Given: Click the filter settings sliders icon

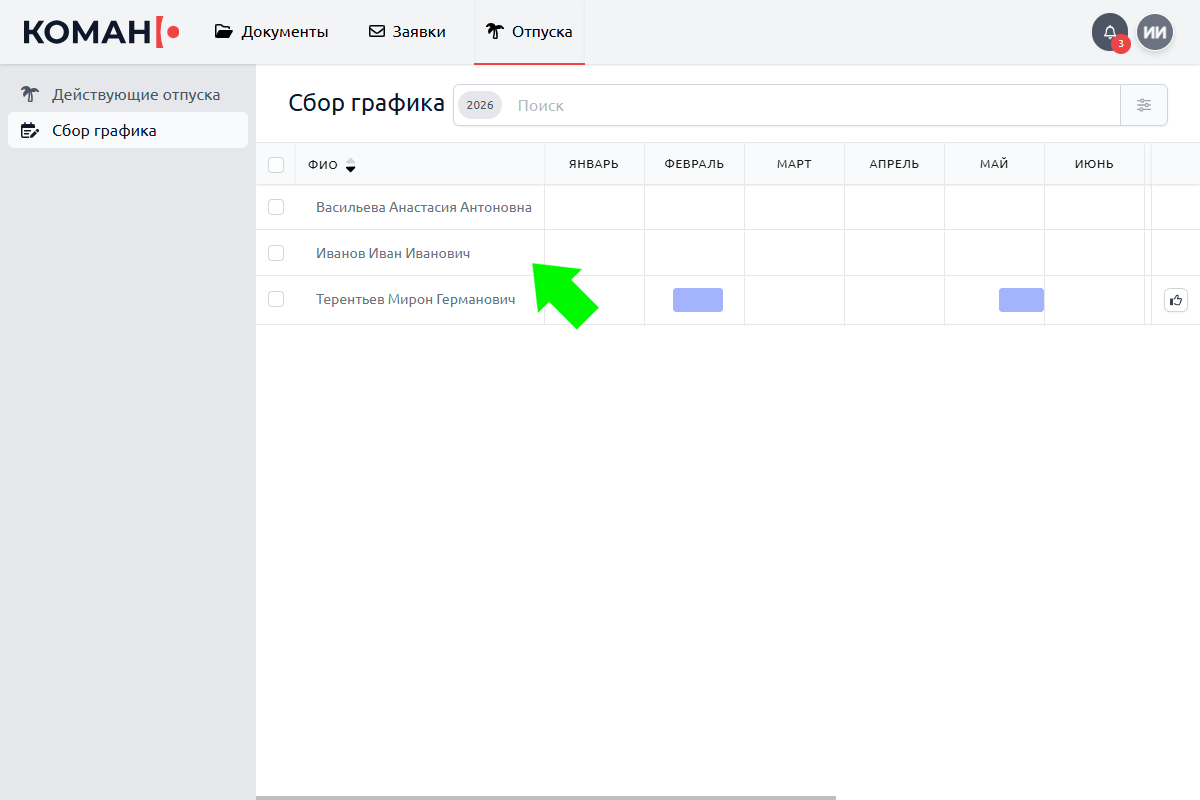Looking at the screenshot, I should (1144, 105).
